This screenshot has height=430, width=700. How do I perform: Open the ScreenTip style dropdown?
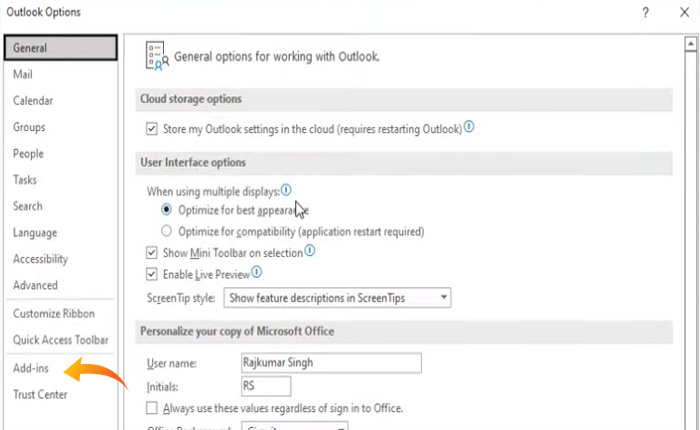(x=445, y=298)
